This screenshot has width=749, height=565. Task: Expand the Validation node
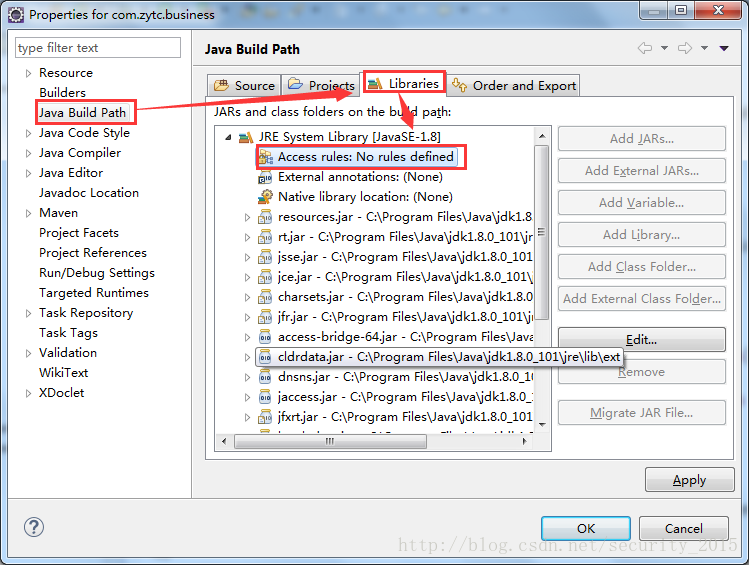[28, 353]
